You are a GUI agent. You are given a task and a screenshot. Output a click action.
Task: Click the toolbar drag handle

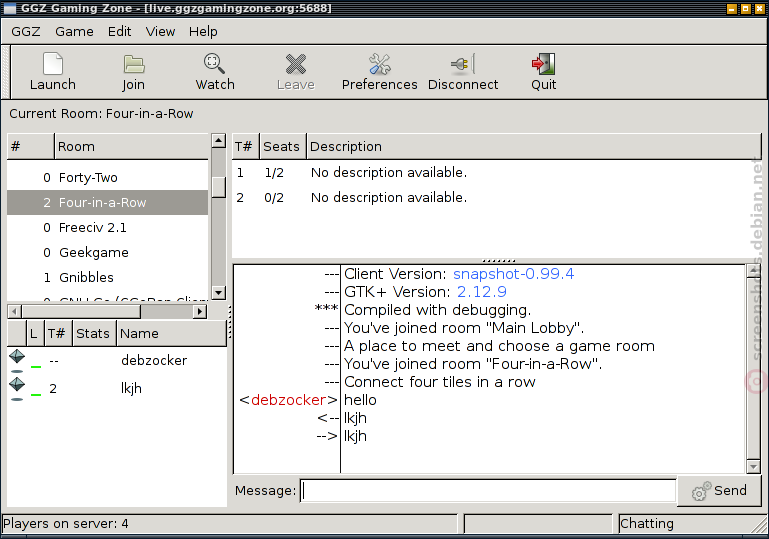(6, 72)
